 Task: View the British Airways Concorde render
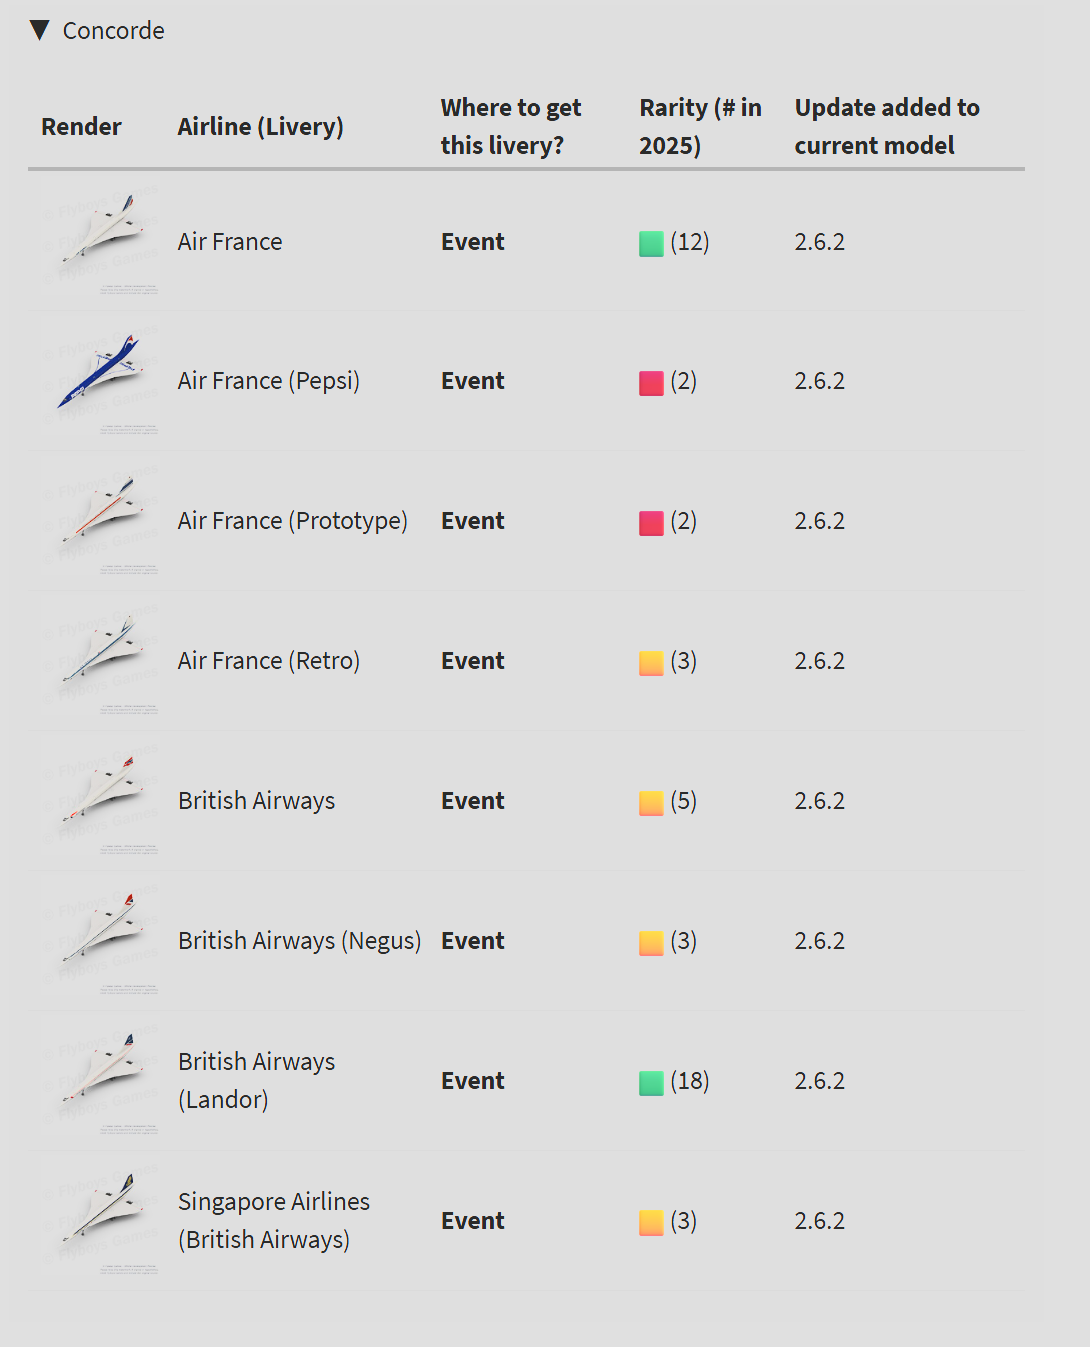[x=100, y=801]
